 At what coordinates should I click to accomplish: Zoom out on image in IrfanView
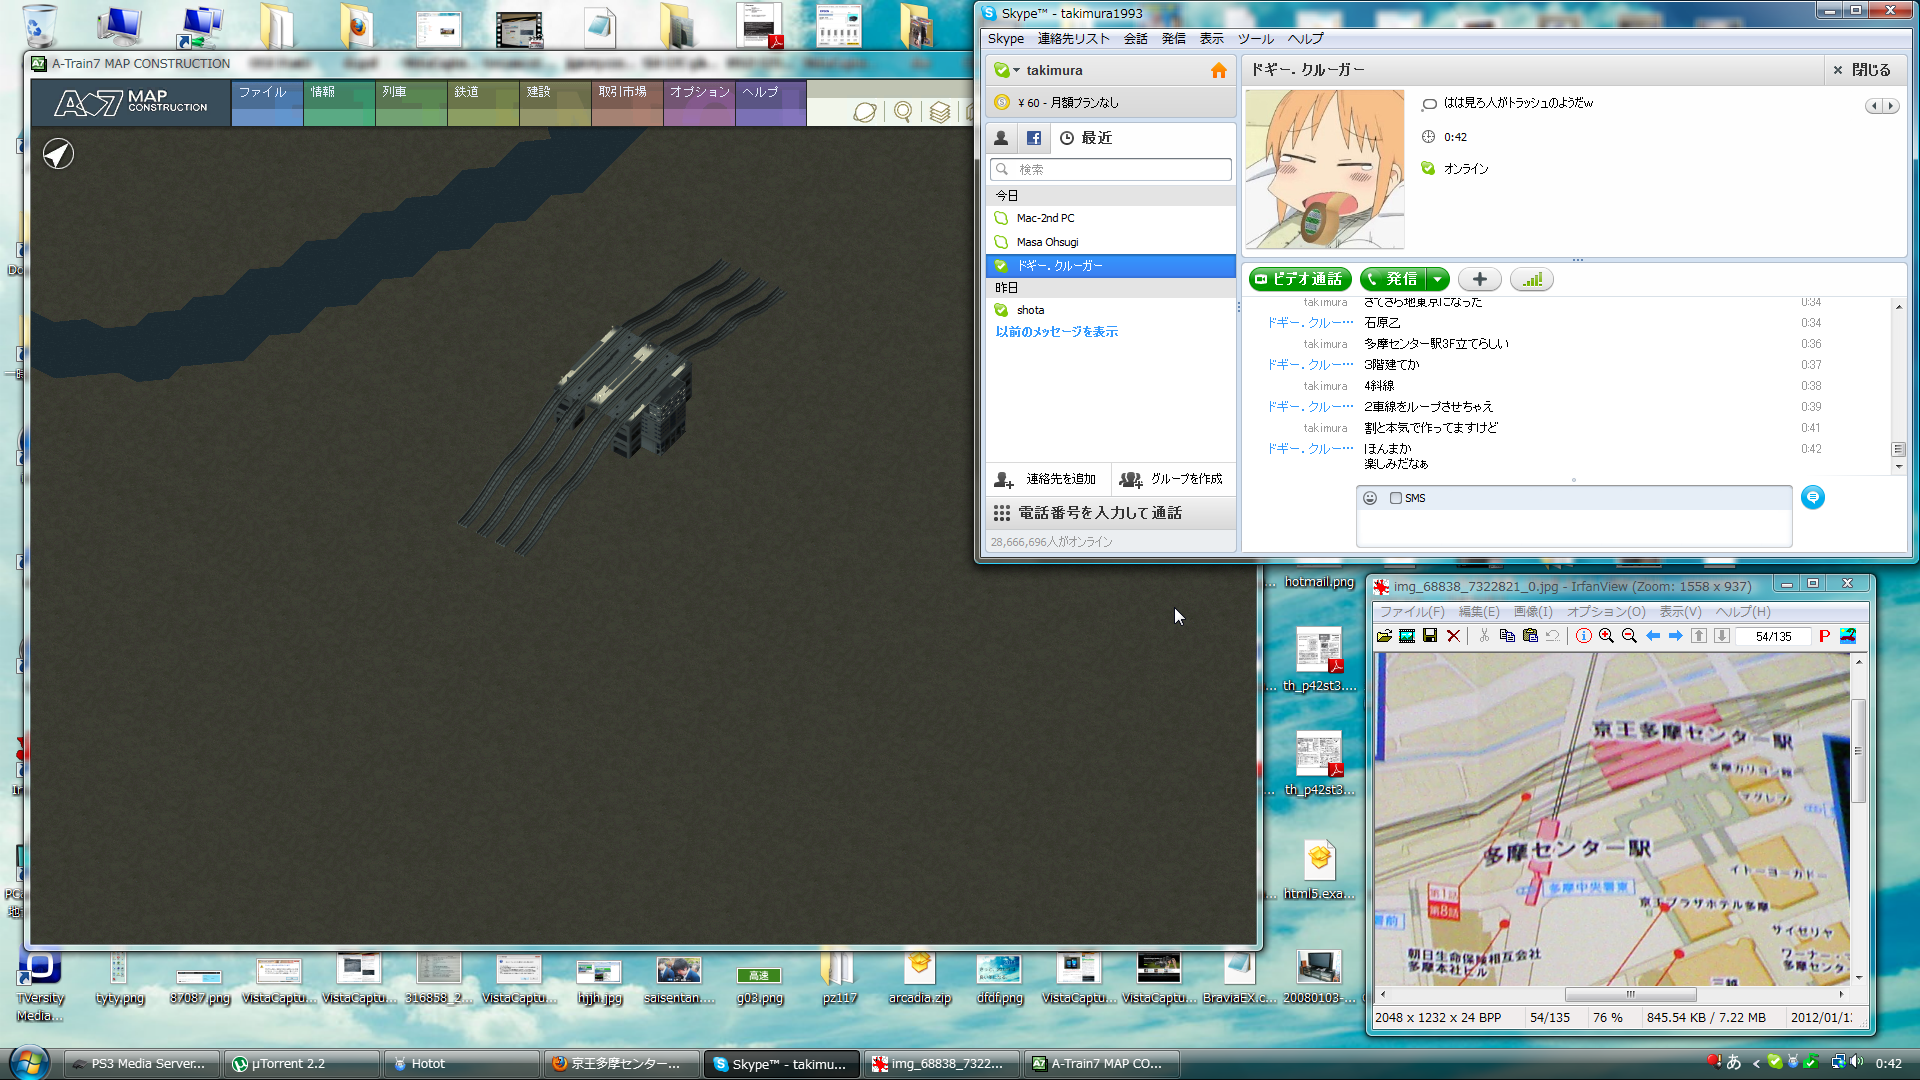1629,636
